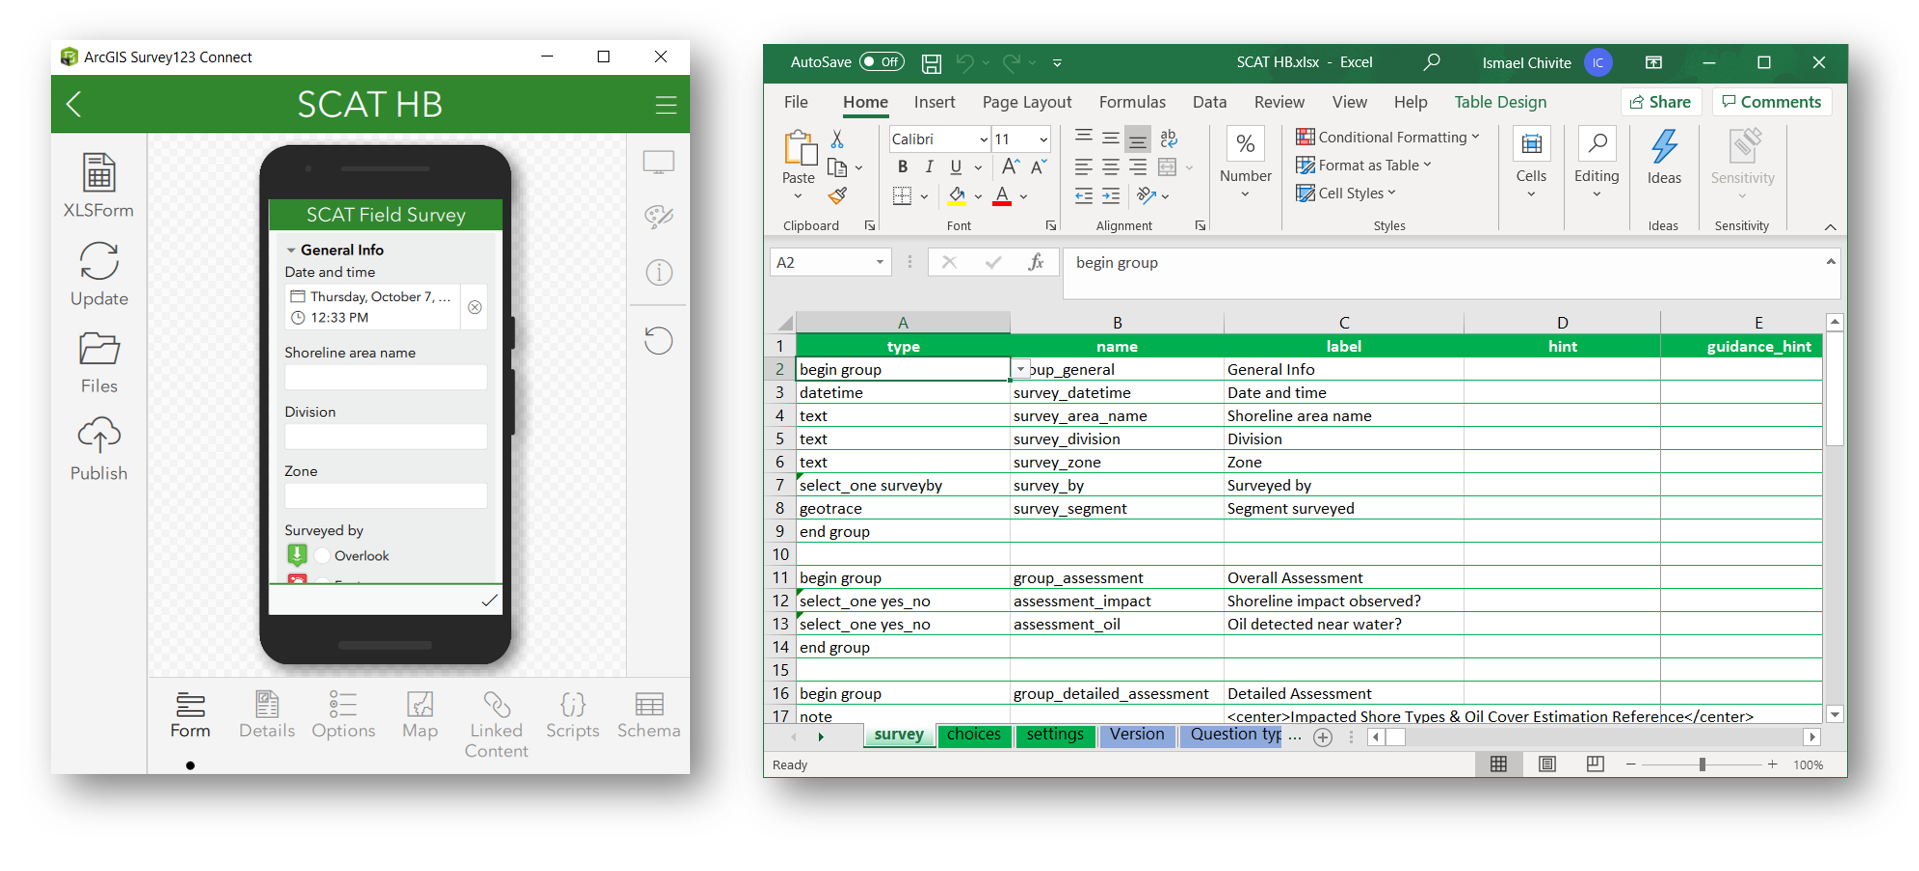This screenshot has height=871, width=1919.
Task: Search in Excel title bar
Action: [1432, 62]
